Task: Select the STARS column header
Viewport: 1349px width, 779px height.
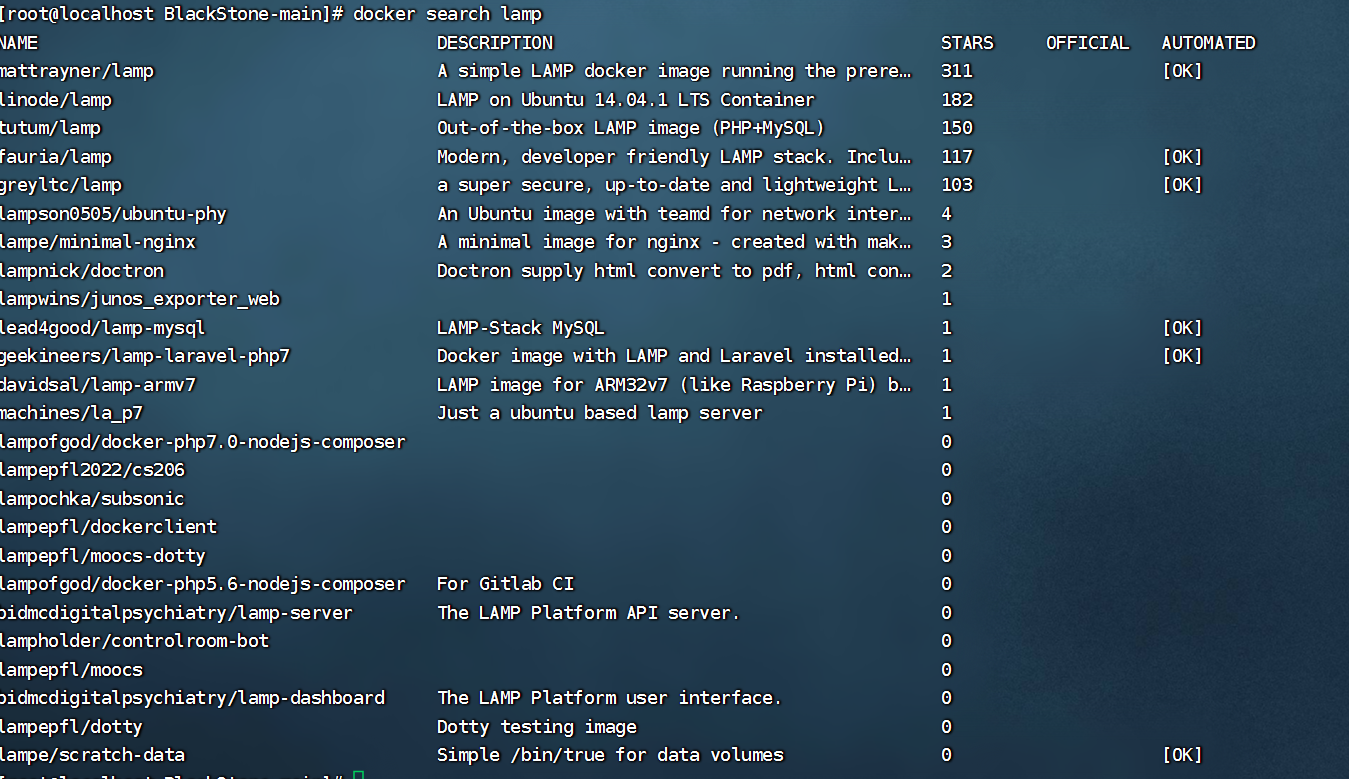Action: point(967,43)
